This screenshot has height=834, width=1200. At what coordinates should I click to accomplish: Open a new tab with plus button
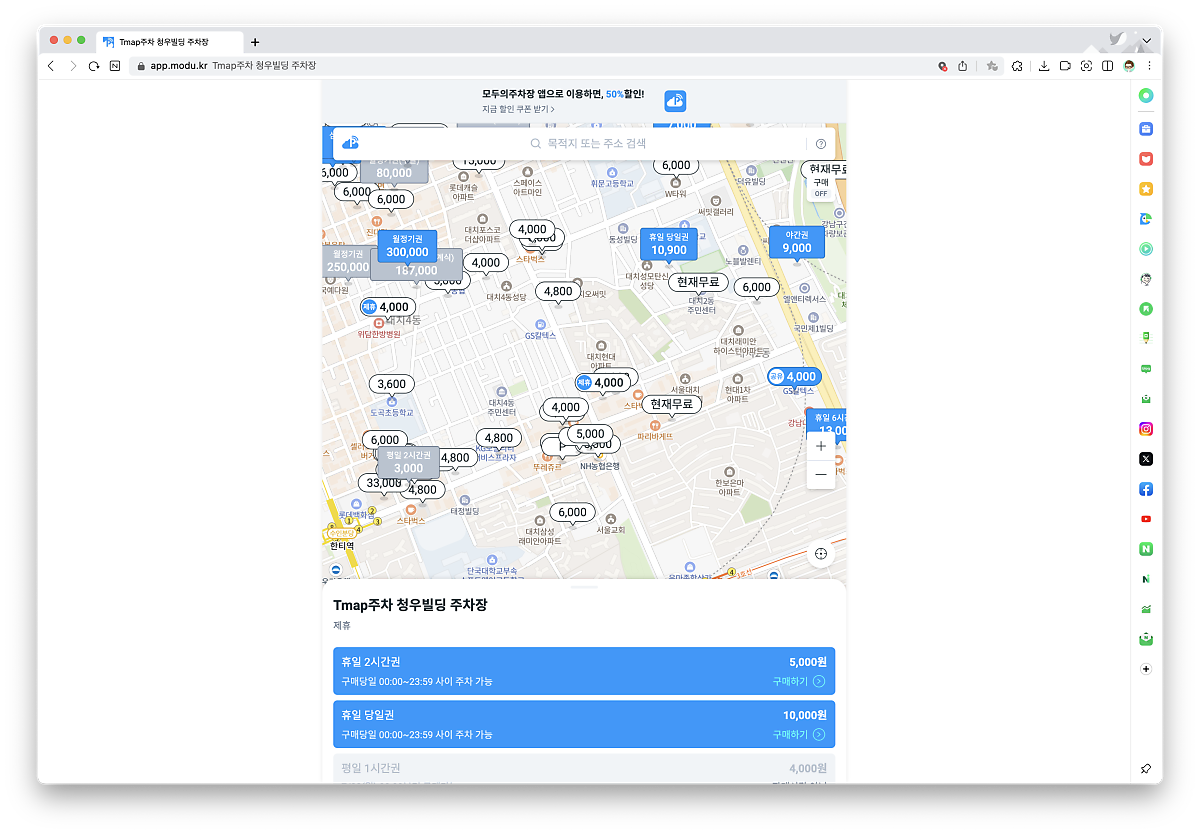pyautogui.click(x=255, y=42)
